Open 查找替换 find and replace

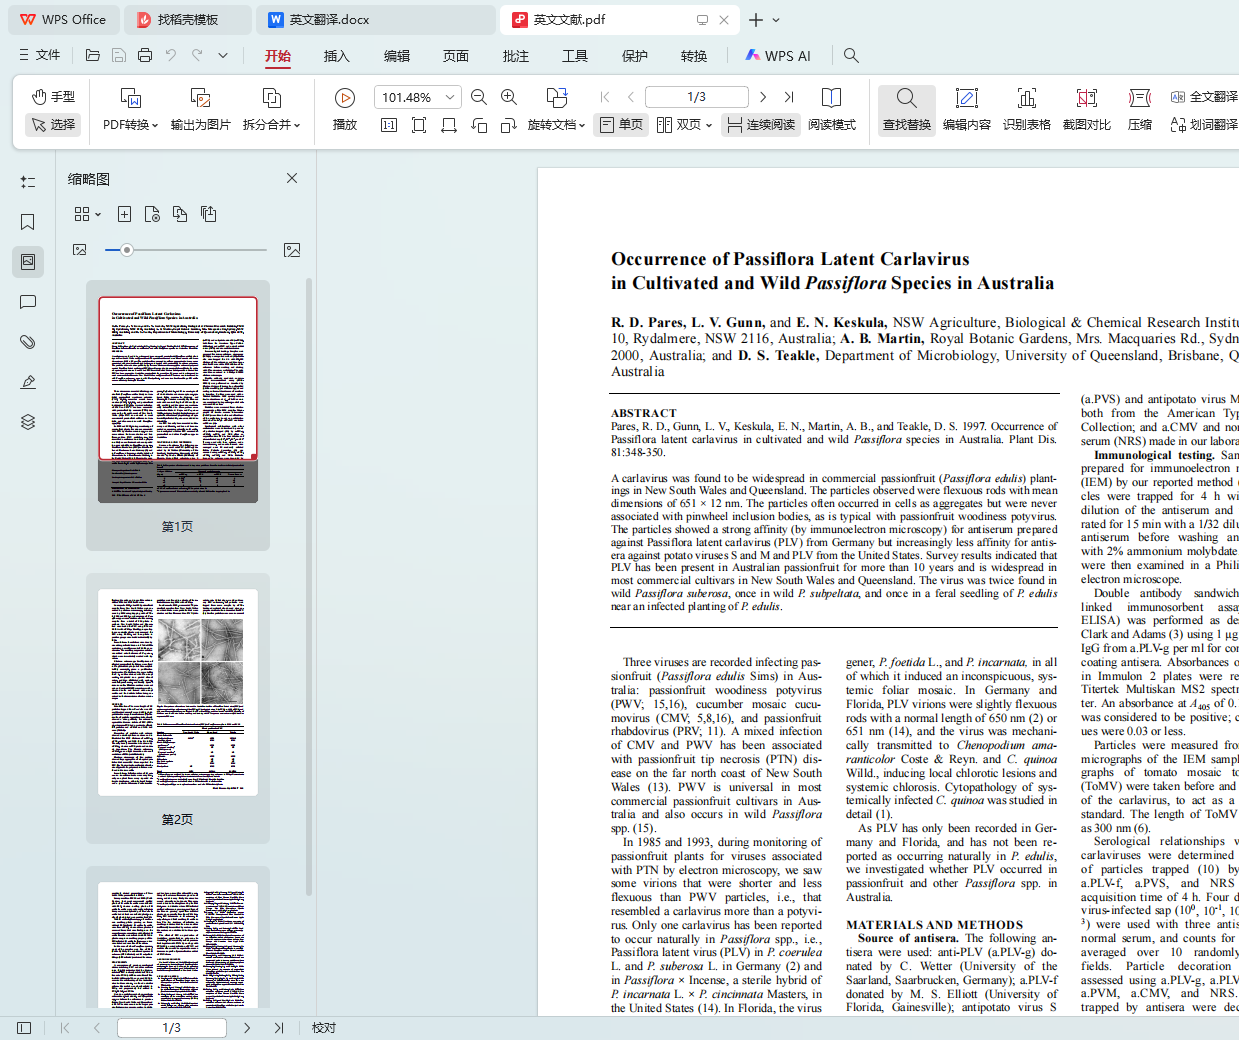coord(906,108)
